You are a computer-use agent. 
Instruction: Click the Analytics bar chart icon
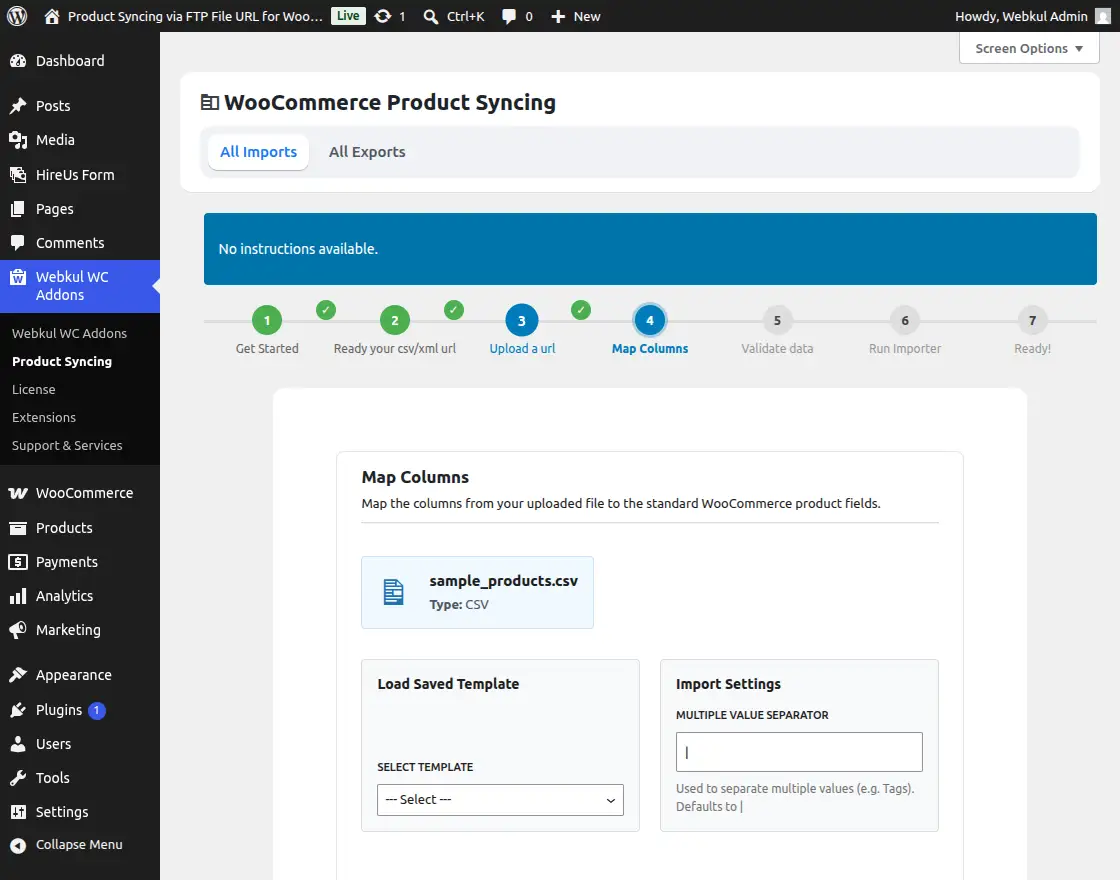(18, 596)
